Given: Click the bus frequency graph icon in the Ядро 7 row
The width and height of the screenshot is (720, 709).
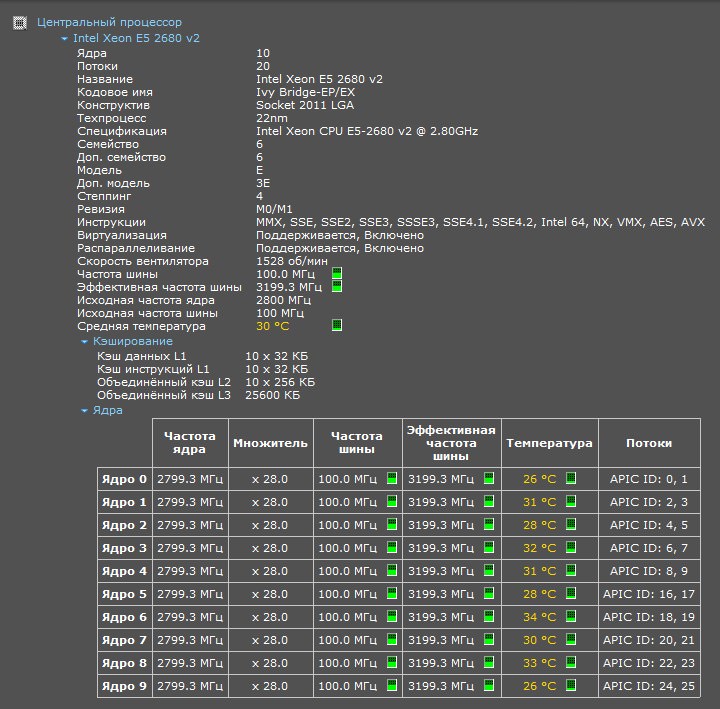Looking at the screenshot, I should pyautogui.click(x=392, y=639).
